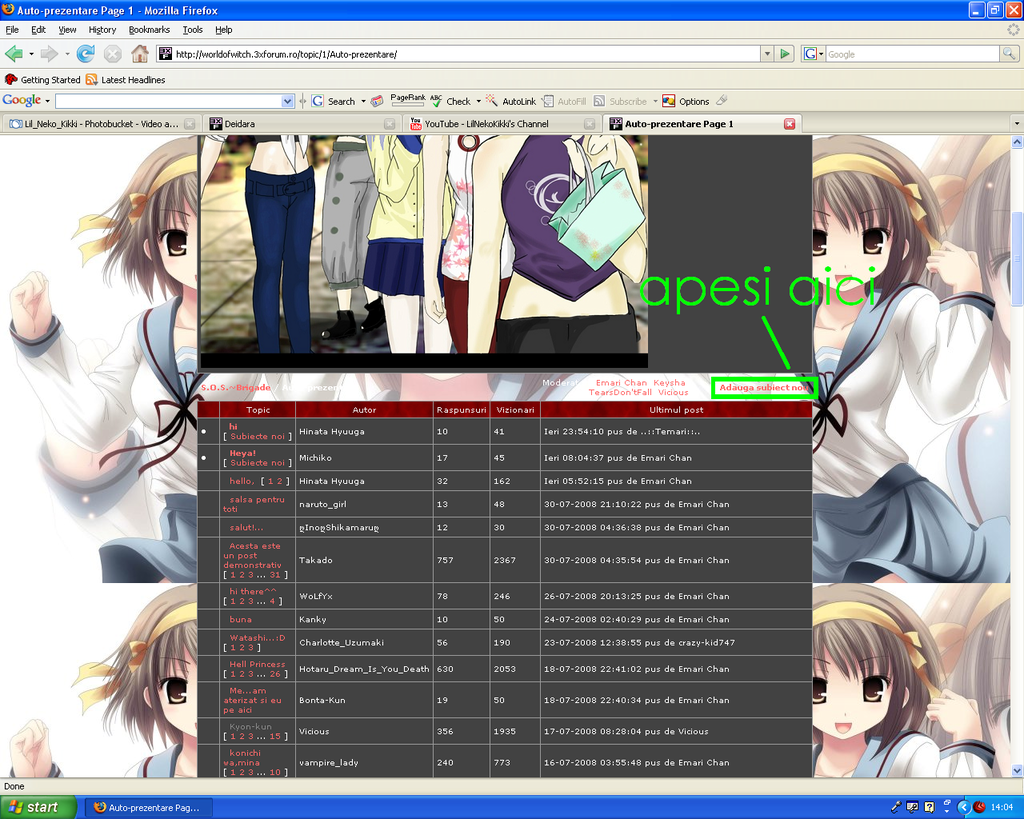Open the search engine selector dropdown
Viewport: 1024px width, 819px height.
[x=813, y=54]
